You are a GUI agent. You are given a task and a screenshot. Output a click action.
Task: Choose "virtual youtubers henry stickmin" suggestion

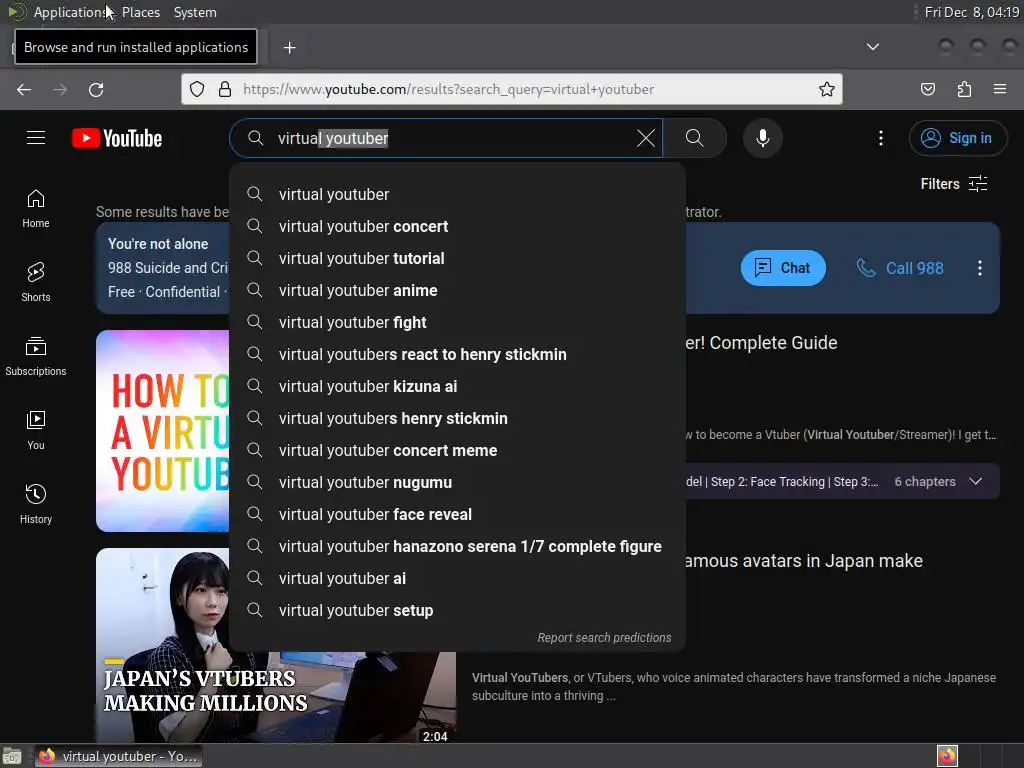[457, 419]
